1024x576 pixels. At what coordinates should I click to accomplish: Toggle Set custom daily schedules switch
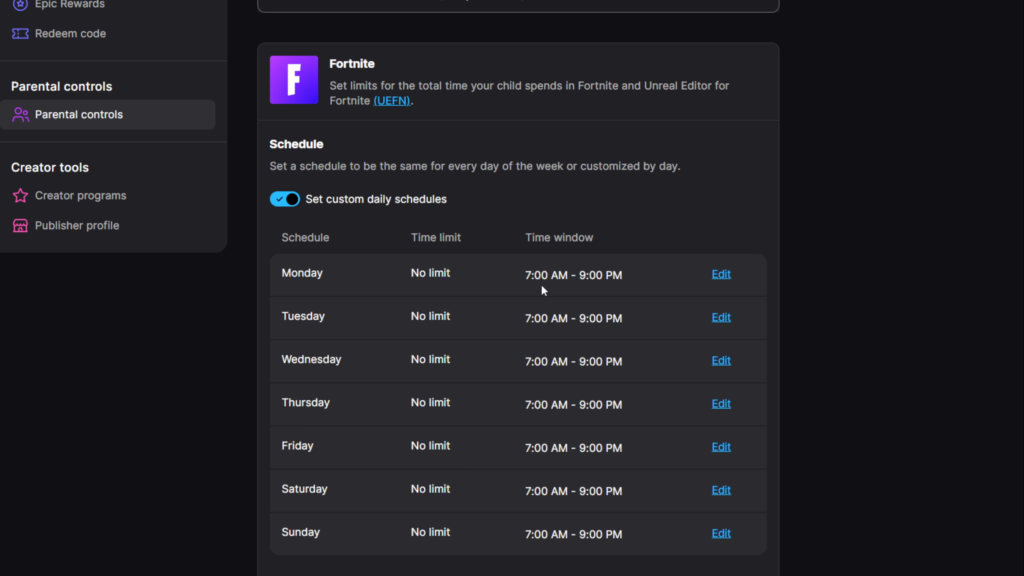click(285, 199)
